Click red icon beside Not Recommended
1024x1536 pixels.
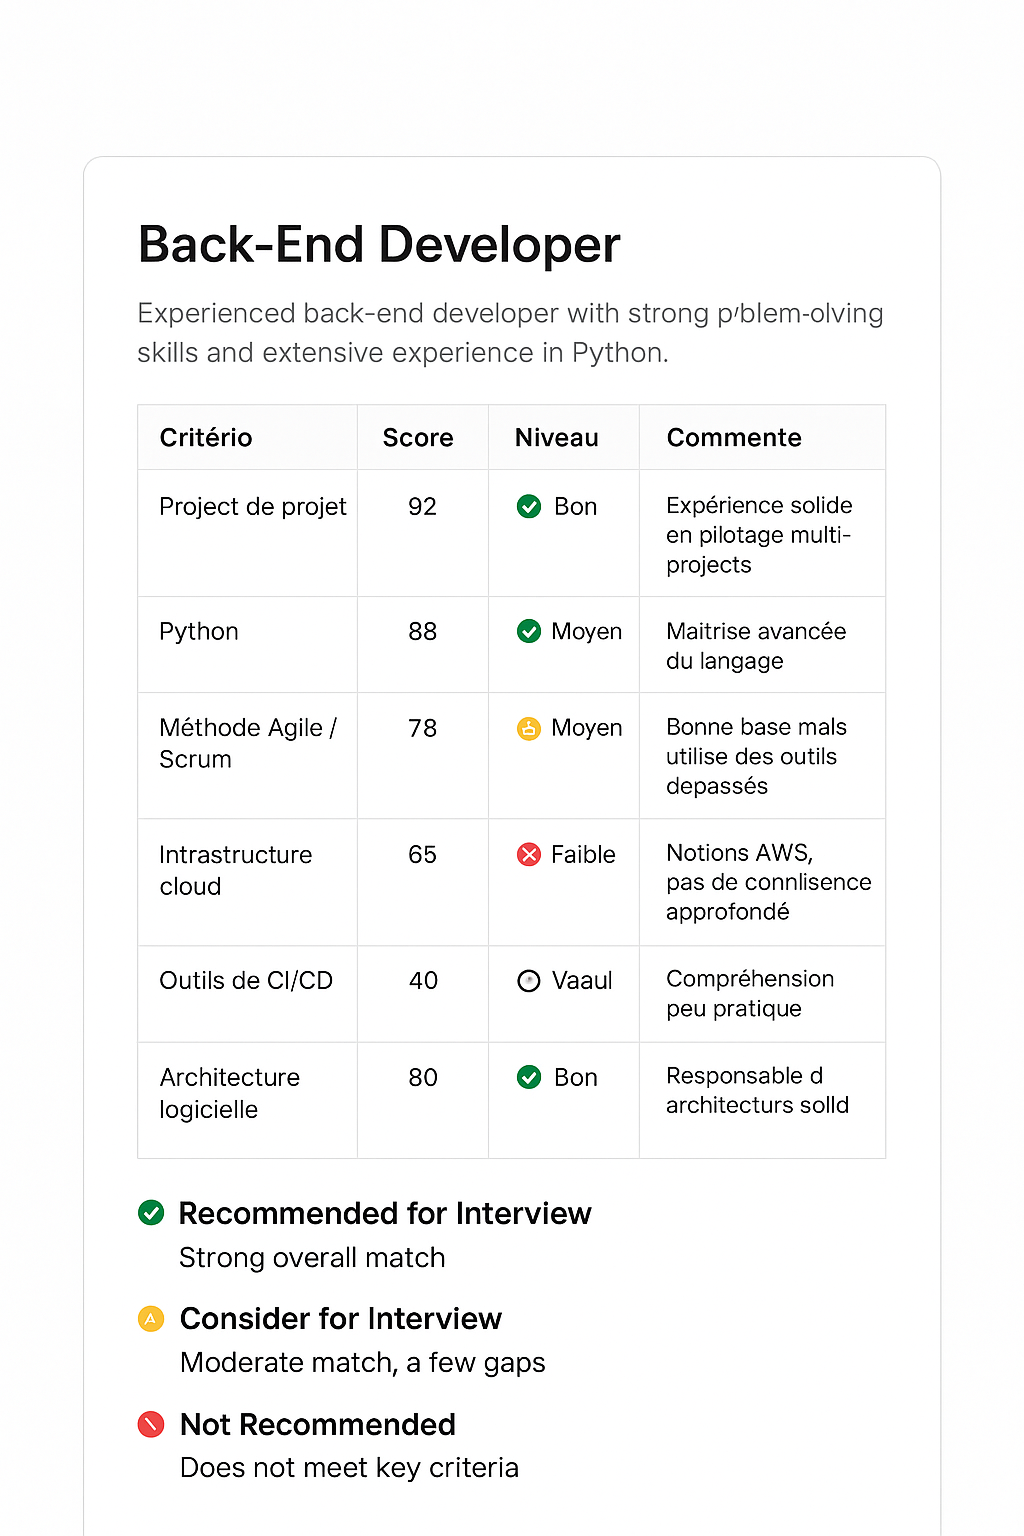coord(151,1424)
